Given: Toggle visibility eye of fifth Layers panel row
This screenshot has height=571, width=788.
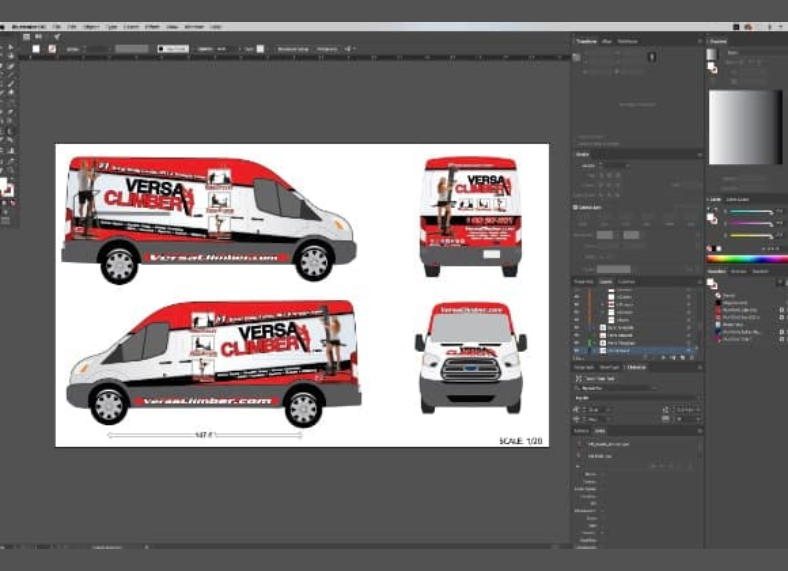Looking at the screenshot, I should 576,320.
